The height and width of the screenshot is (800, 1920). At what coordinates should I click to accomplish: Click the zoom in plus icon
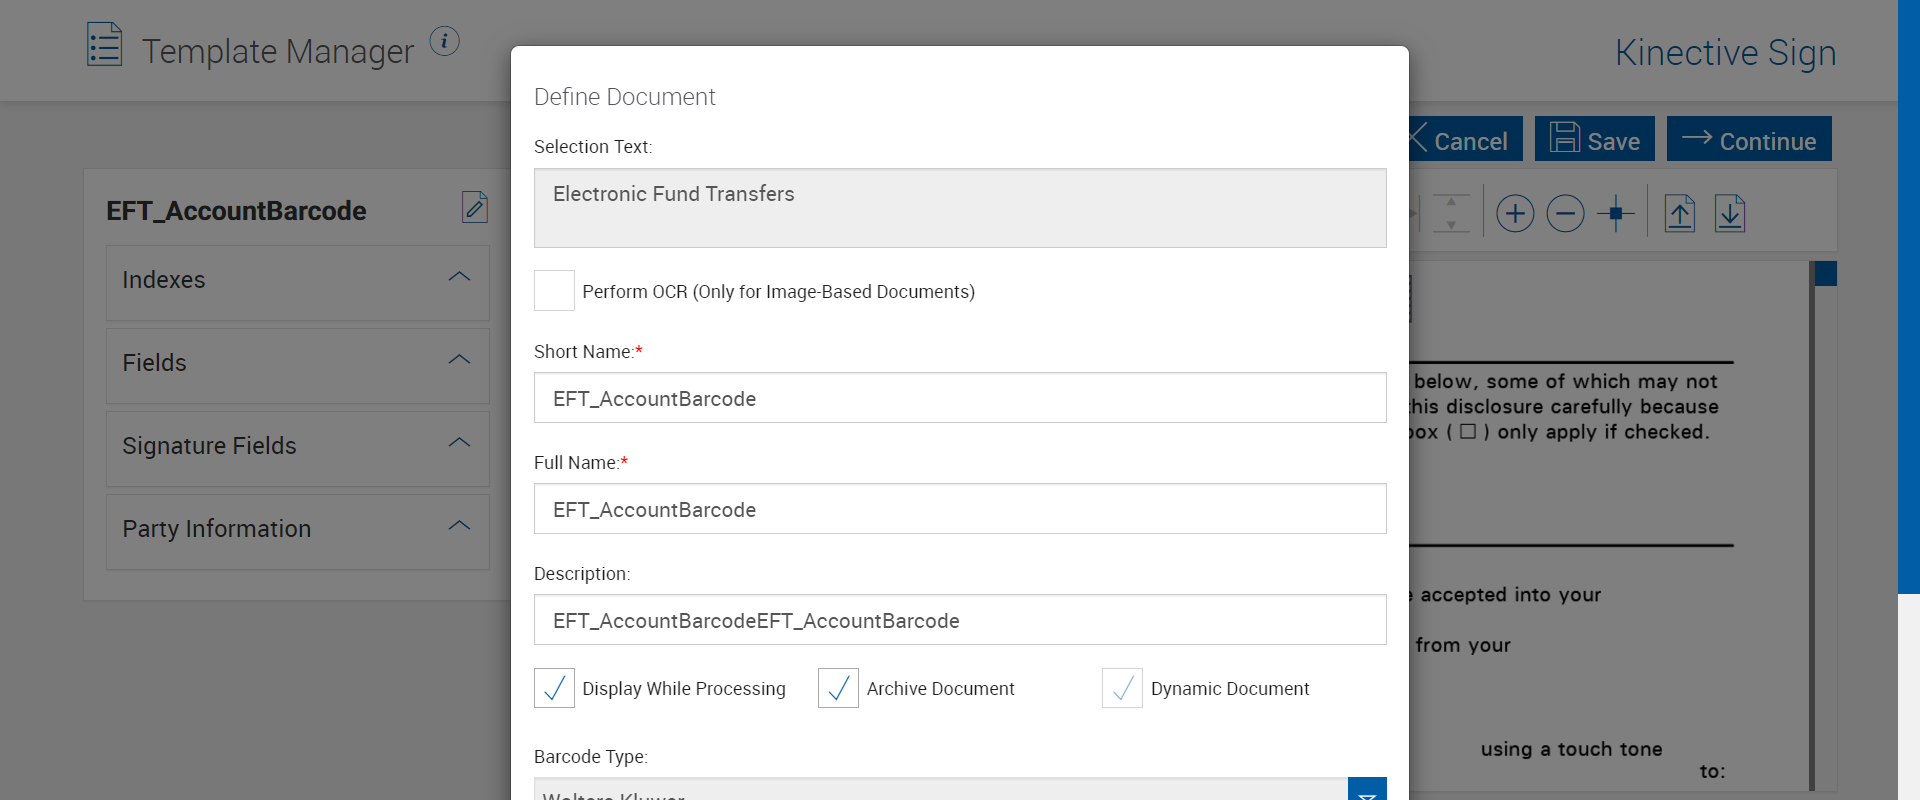[x=1515, y=213]
